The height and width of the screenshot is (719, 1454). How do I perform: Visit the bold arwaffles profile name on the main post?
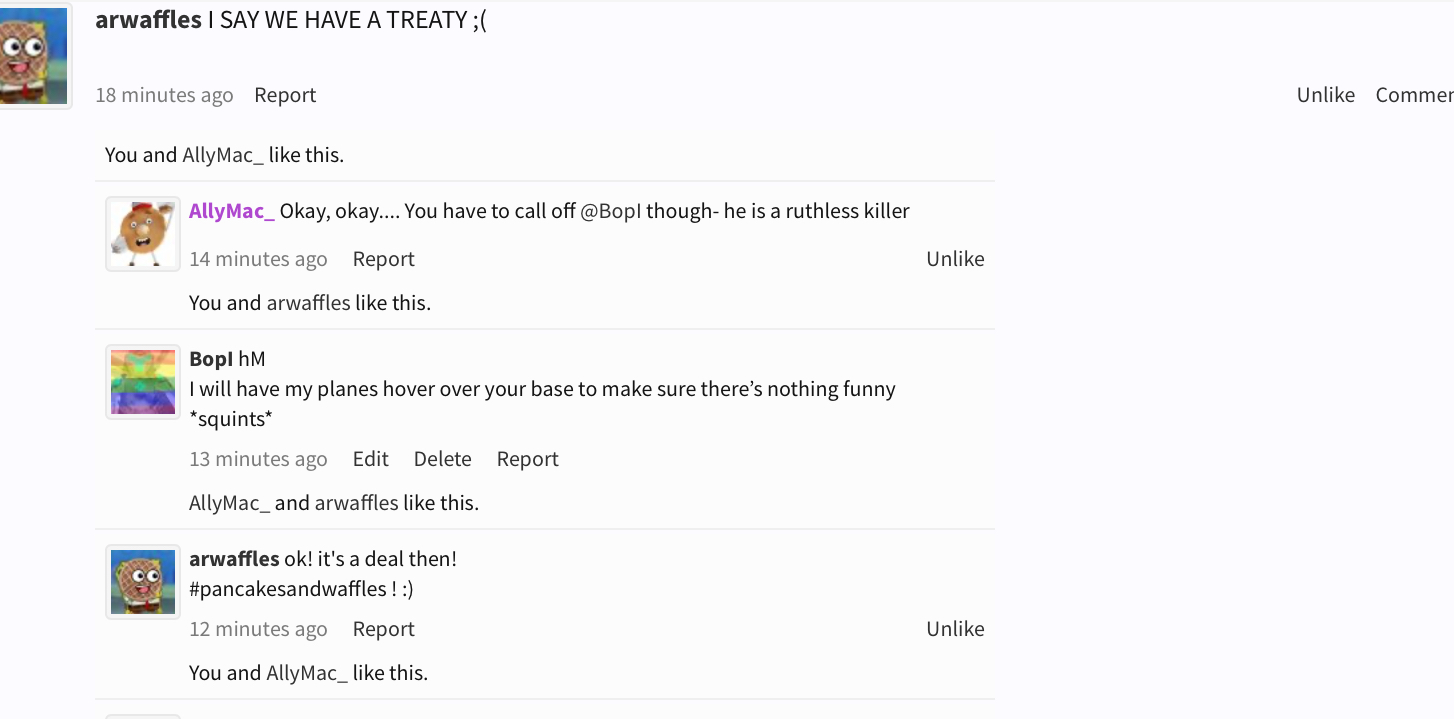coord(148,20)
